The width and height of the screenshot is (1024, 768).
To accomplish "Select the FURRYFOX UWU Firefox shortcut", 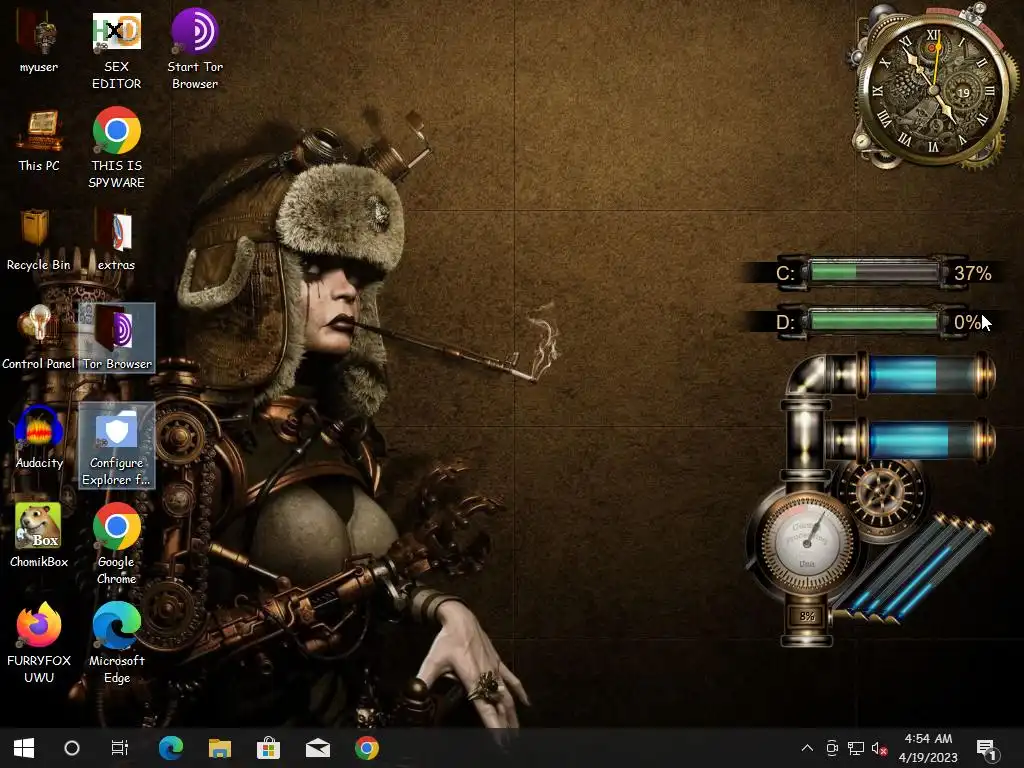I will click(x=39, y=643).
